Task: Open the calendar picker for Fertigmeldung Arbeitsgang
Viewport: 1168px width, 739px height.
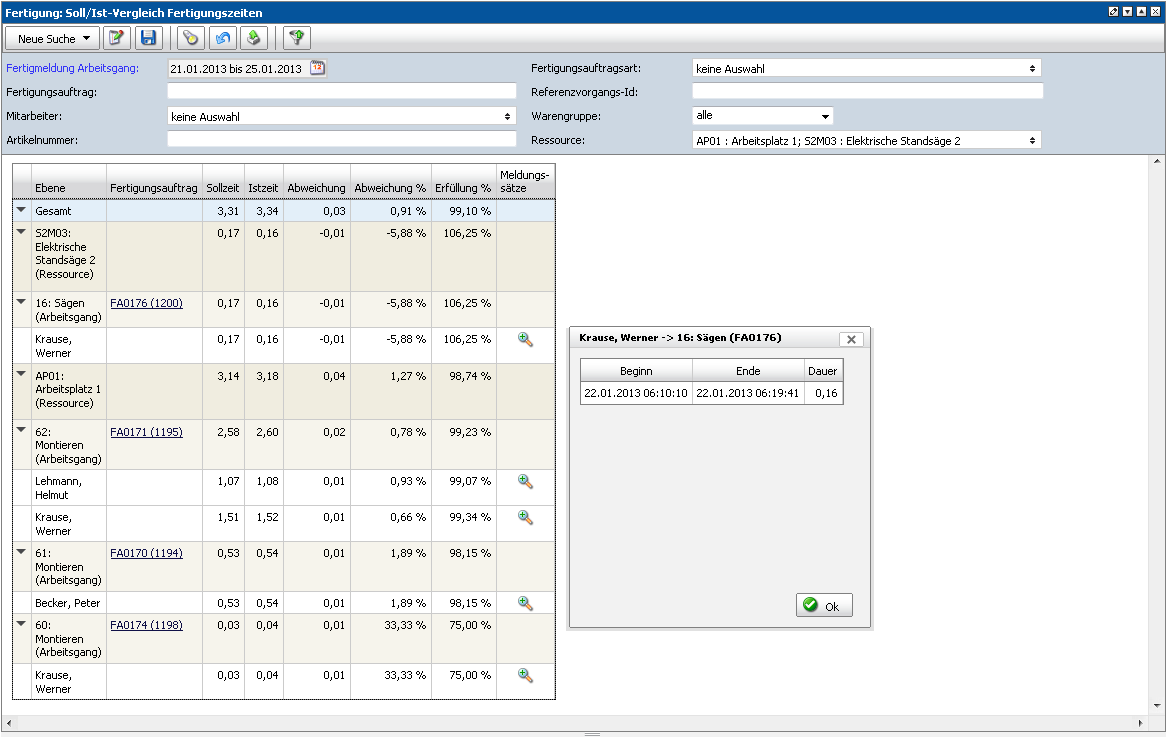Action: 318,68
